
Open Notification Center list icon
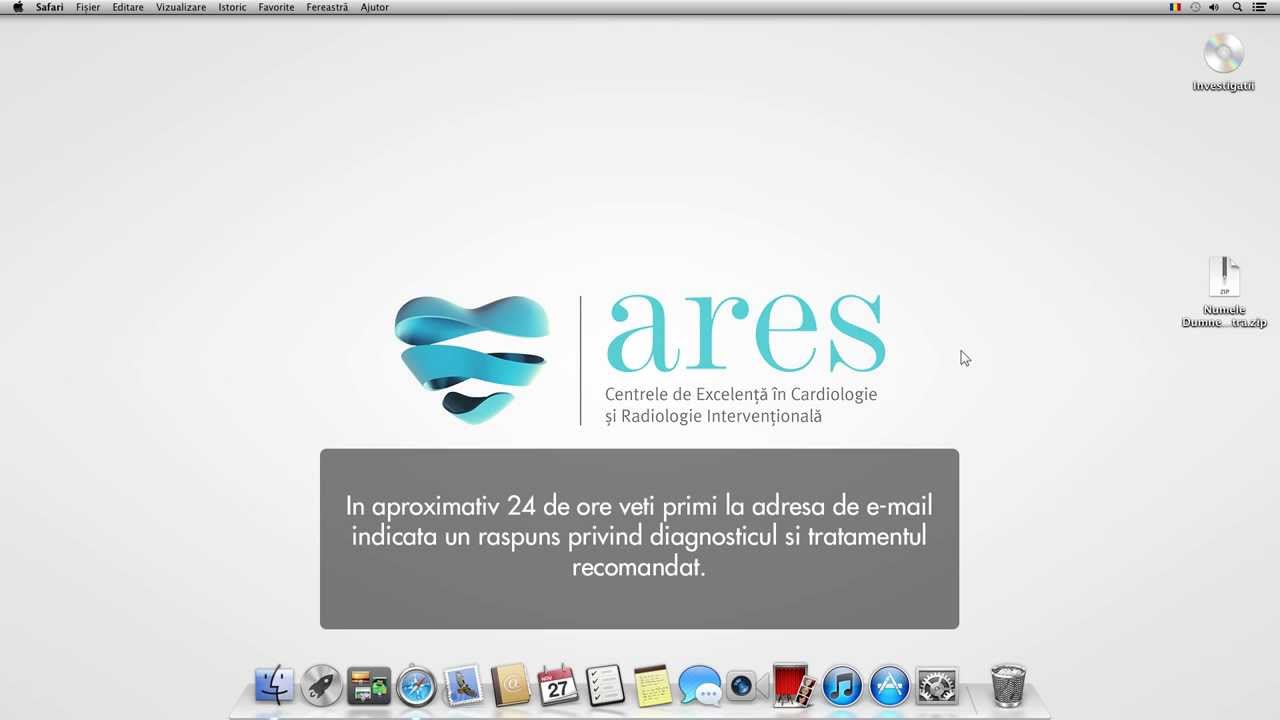1259,7
